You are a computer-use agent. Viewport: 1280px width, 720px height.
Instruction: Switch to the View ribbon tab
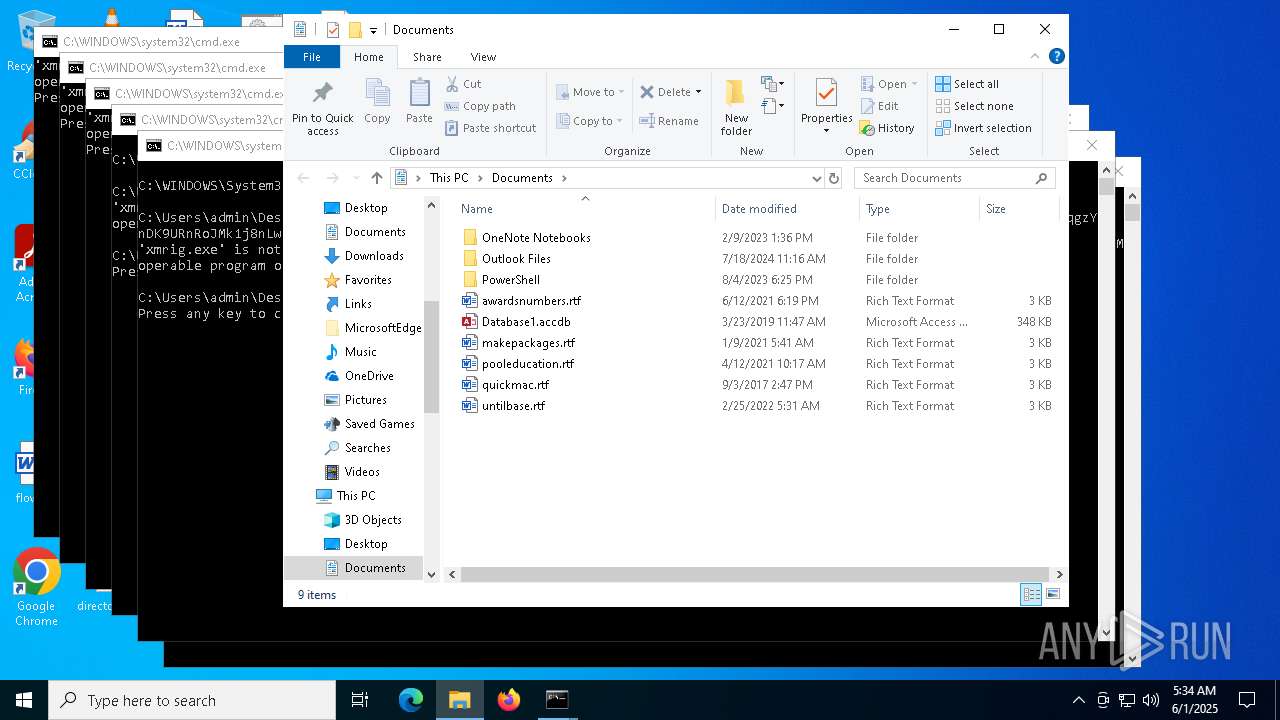483,57
